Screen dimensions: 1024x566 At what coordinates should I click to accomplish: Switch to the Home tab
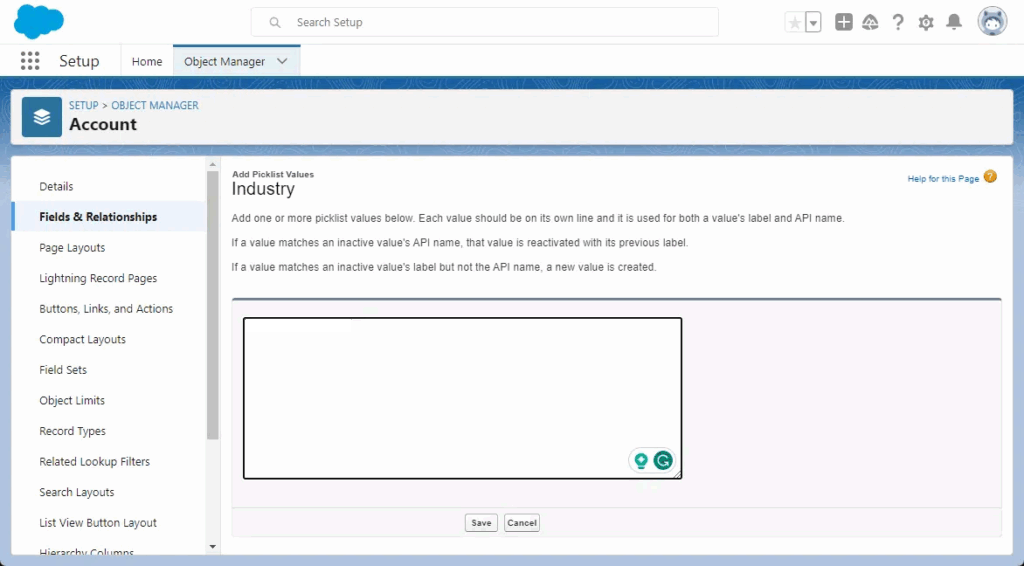click(x=147, y=61)
